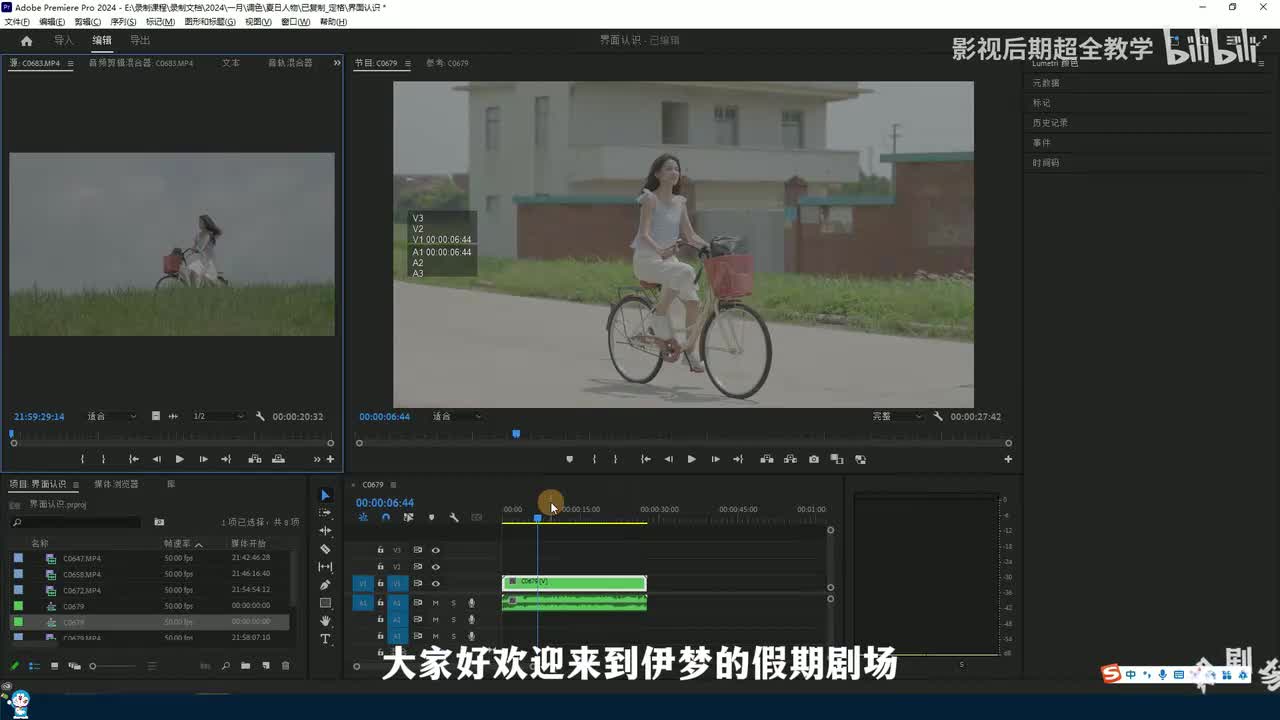Click Program monitor playhead scrub bar
Screen dimensions: 1280x720
coord(683,434)
